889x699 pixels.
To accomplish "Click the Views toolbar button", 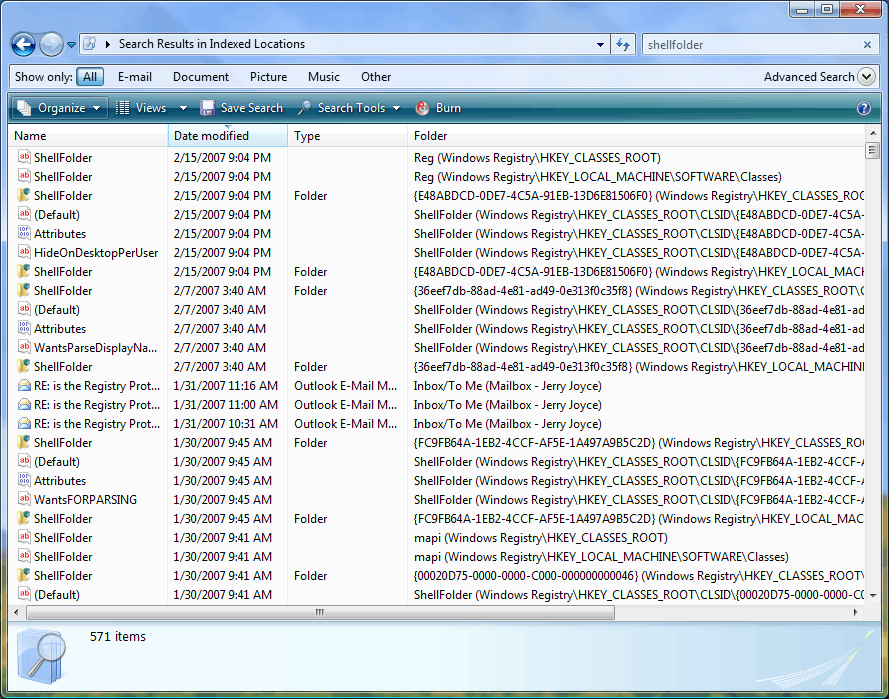I will [x=142, y=108].
